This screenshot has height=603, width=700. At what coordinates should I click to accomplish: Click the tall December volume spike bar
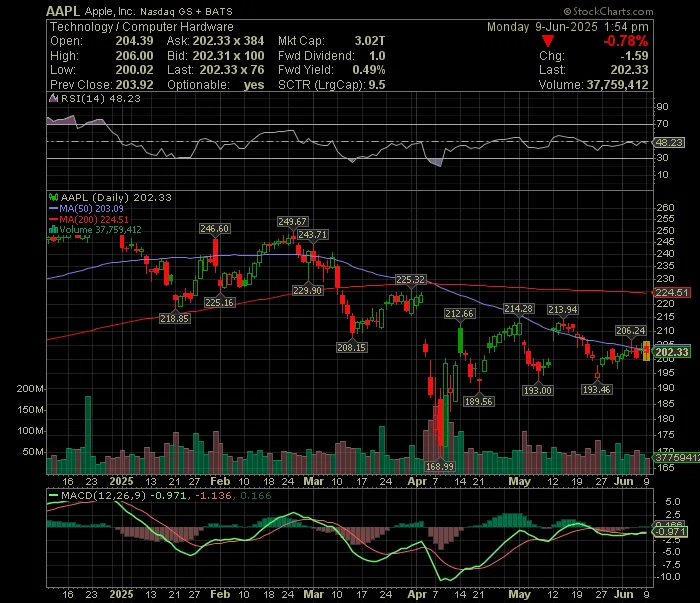tap(88, 435)
